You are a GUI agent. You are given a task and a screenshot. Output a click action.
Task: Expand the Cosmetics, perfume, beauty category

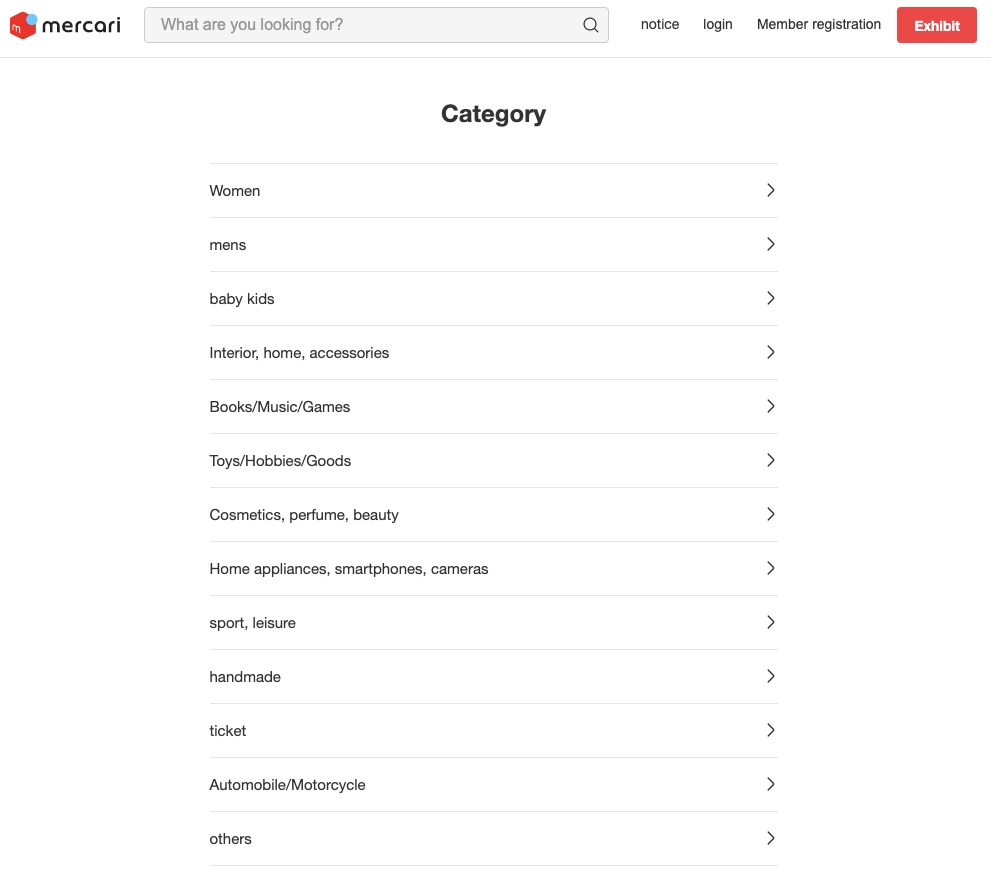pyautogui.click(x=493, y=515)
